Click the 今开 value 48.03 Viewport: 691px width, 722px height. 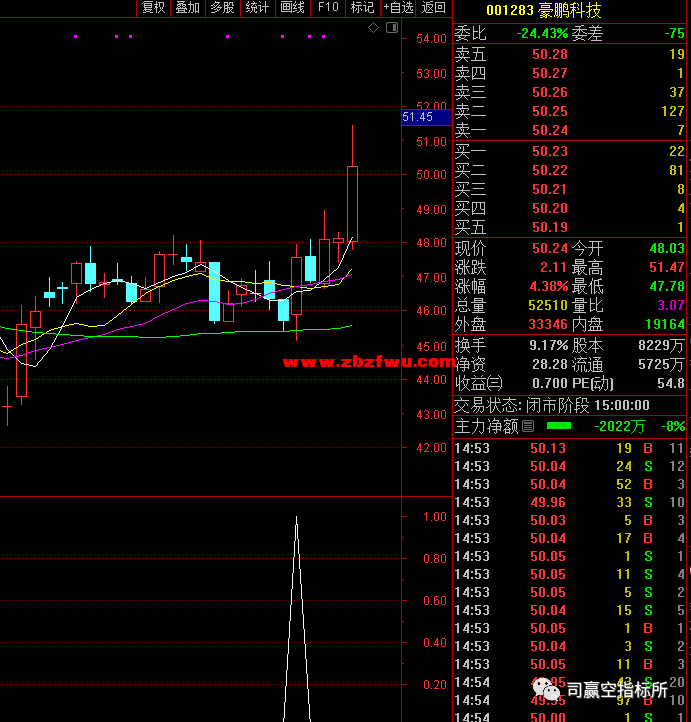[x=667, y=249]
